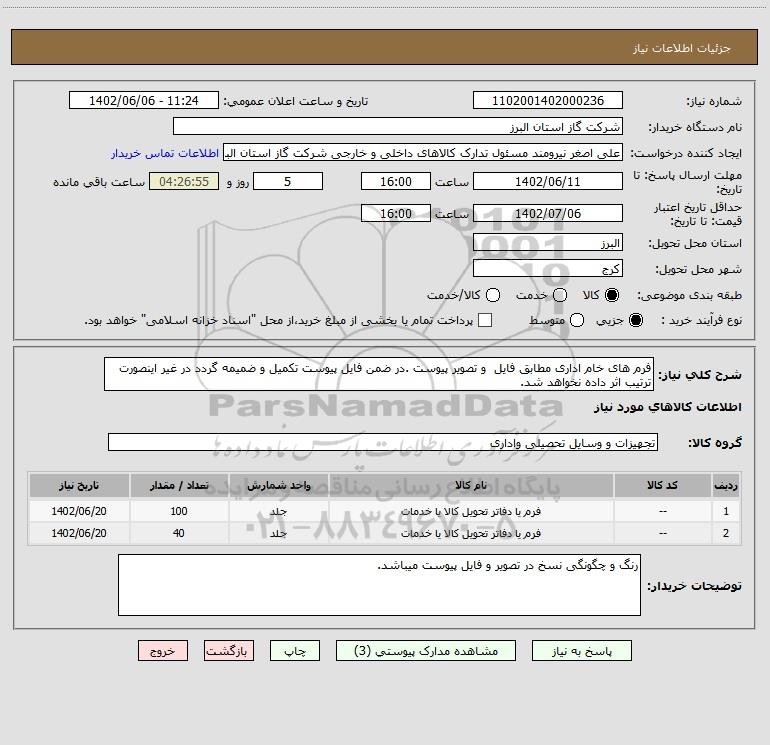Open the اطلاعات تماس خریدار link
Screen dimensions: 770x745
click(165, 153)
